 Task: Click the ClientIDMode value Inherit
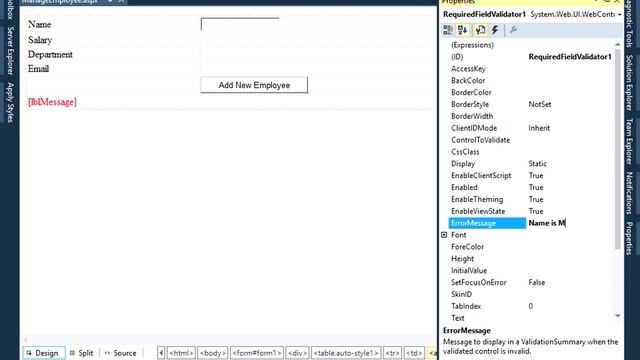click(539, 128)
